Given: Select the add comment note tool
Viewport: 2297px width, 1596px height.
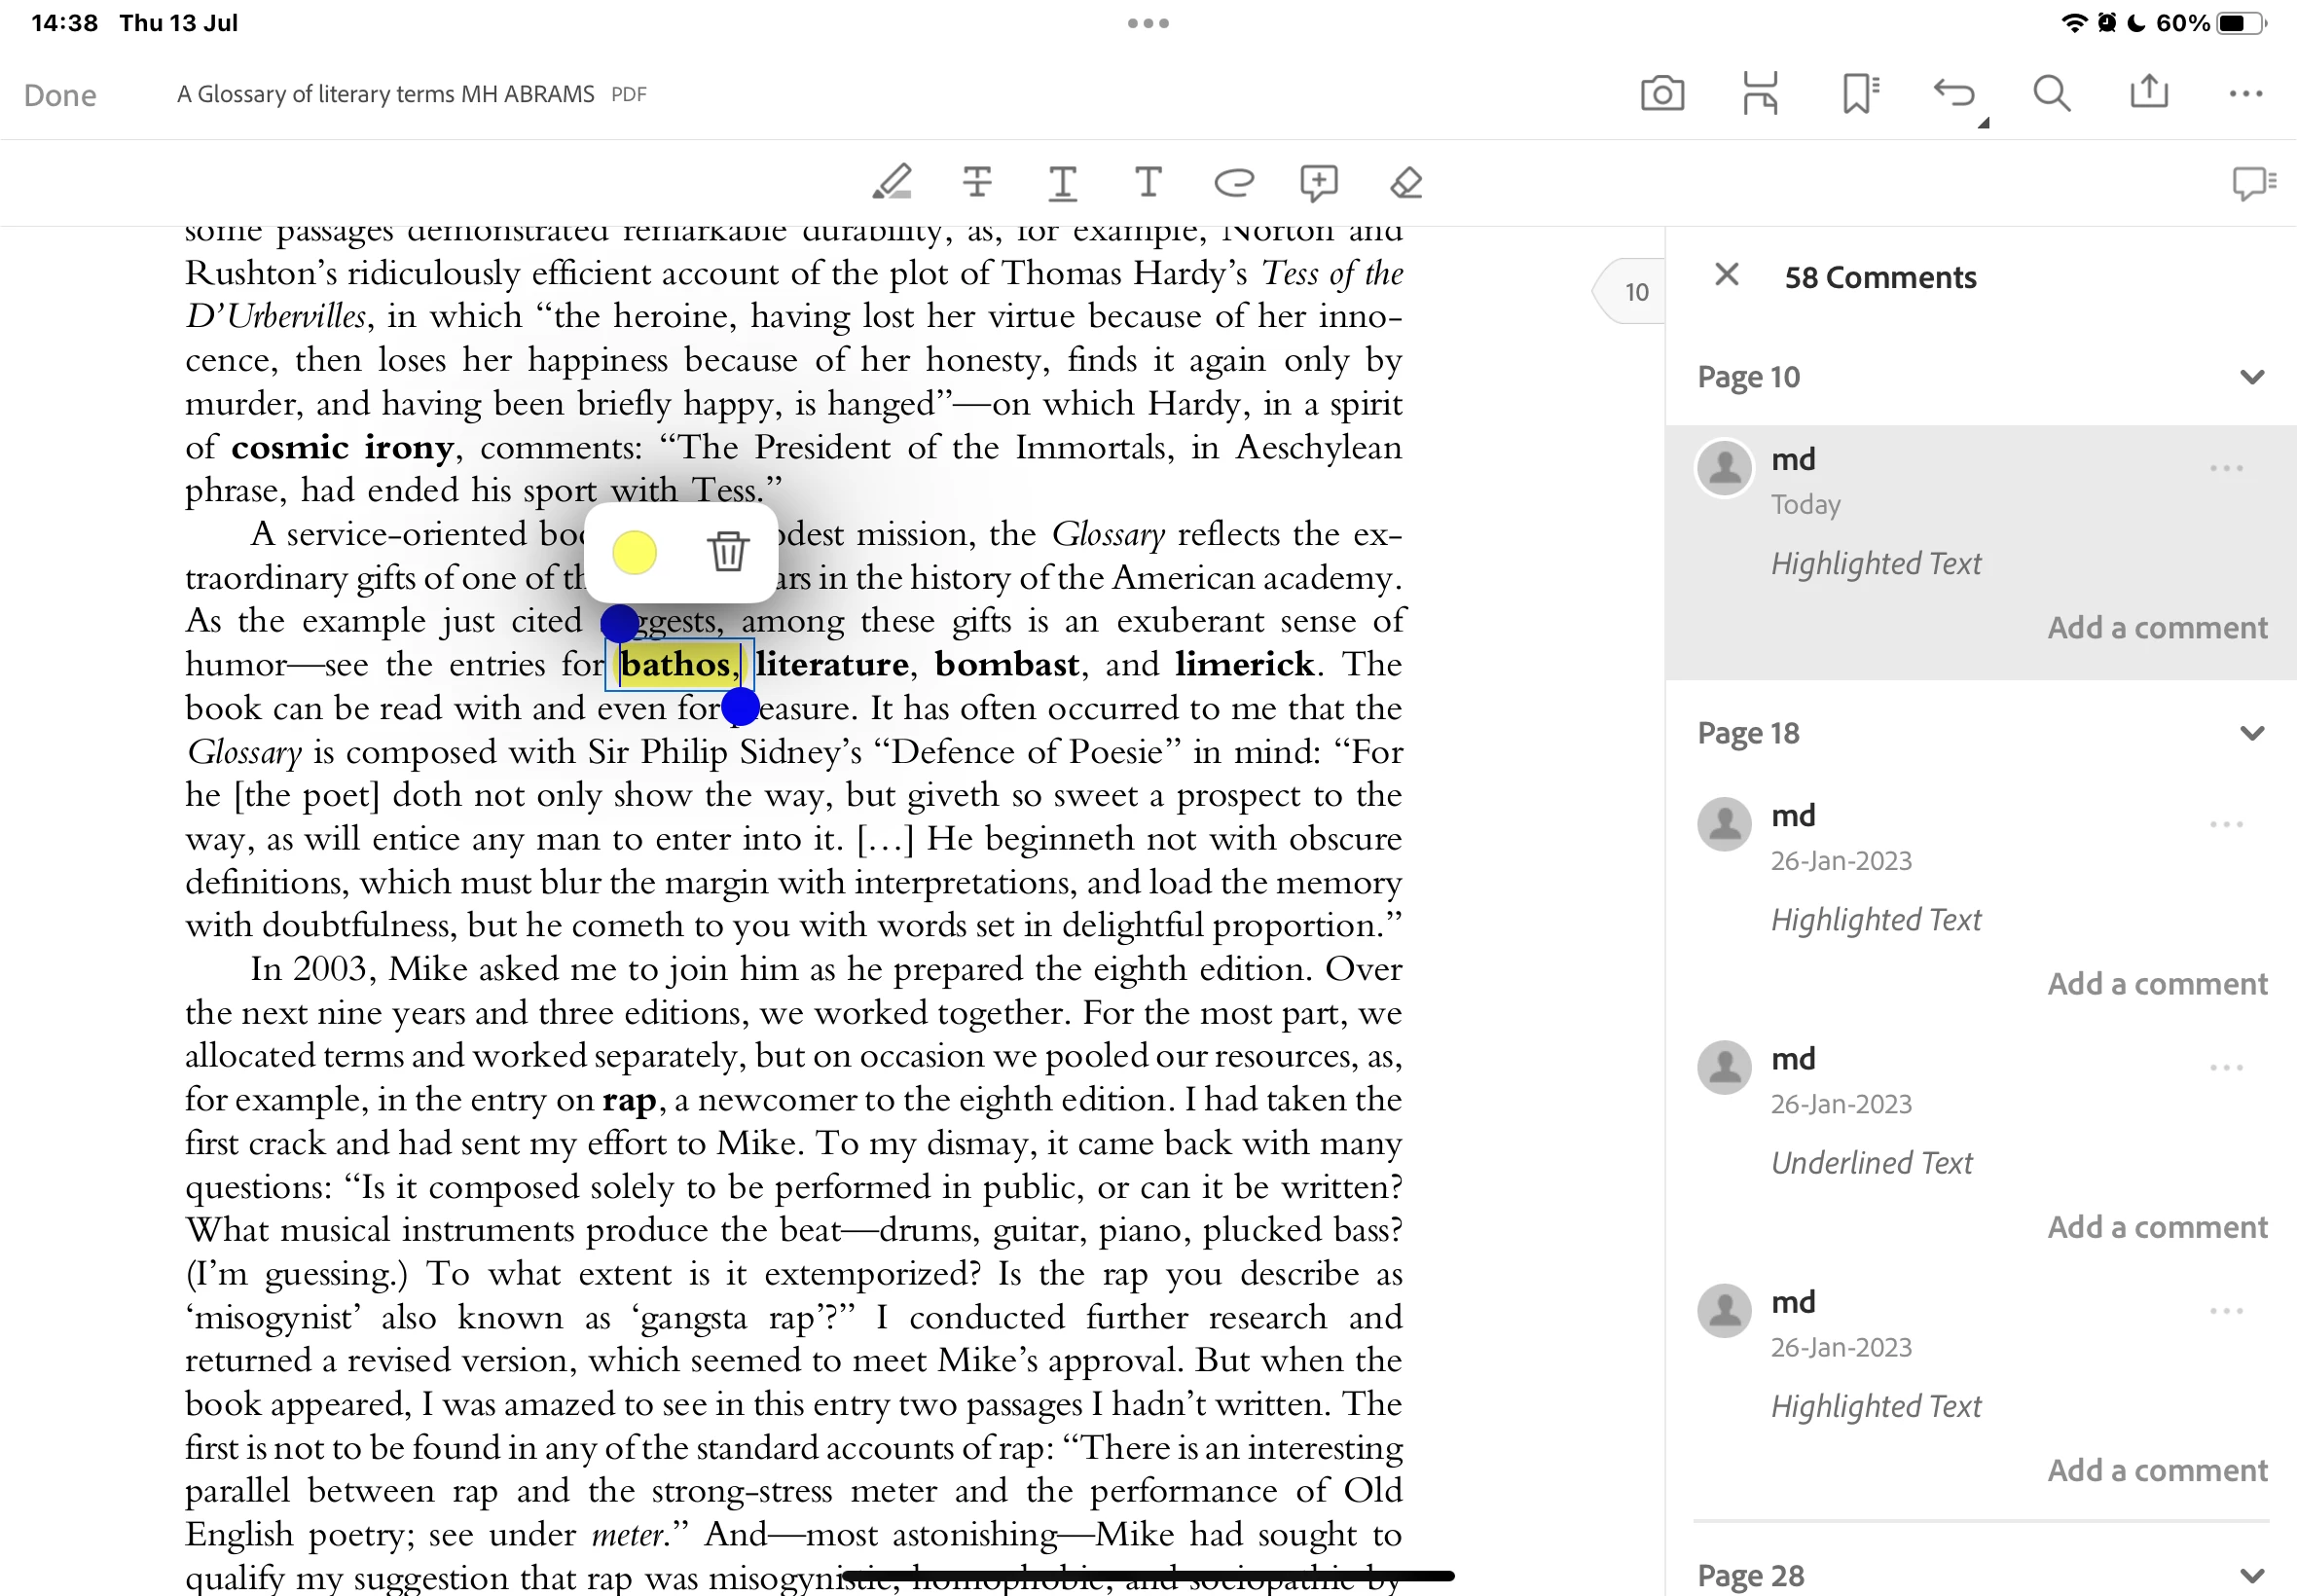Looking at the screenshot, I should pos(1318,182).
